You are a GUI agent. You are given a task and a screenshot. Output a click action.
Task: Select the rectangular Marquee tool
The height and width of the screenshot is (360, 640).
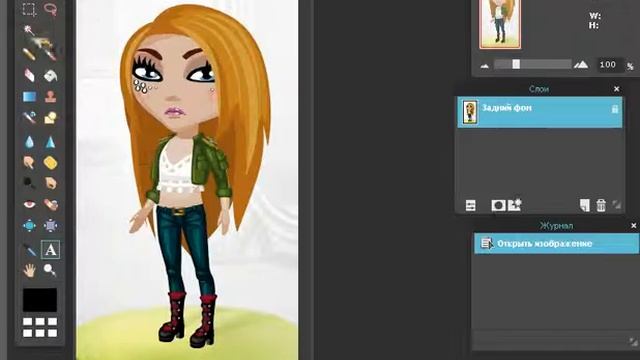(29, 9)
